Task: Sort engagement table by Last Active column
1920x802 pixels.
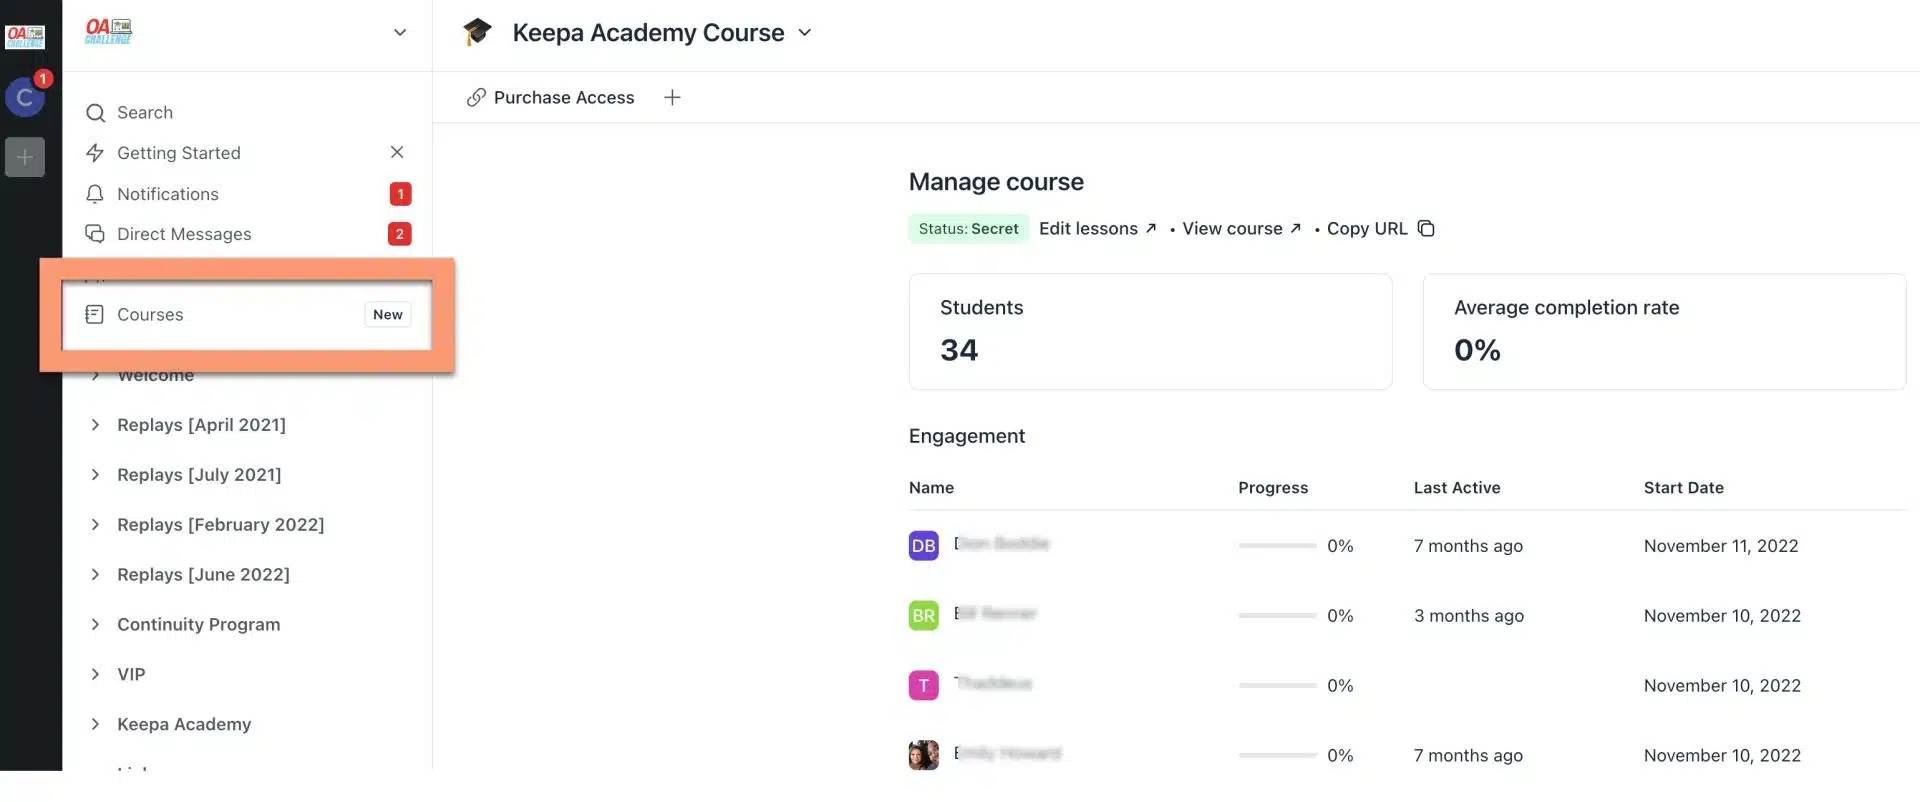Action: tap(1457, 488)
